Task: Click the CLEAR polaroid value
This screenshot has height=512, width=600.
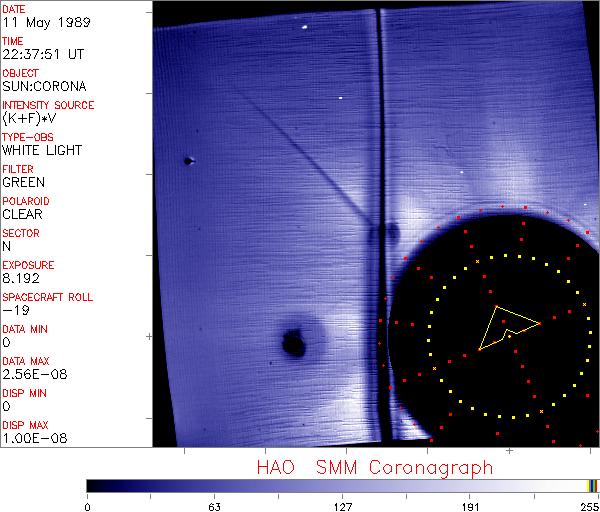Action: point(22,214)
